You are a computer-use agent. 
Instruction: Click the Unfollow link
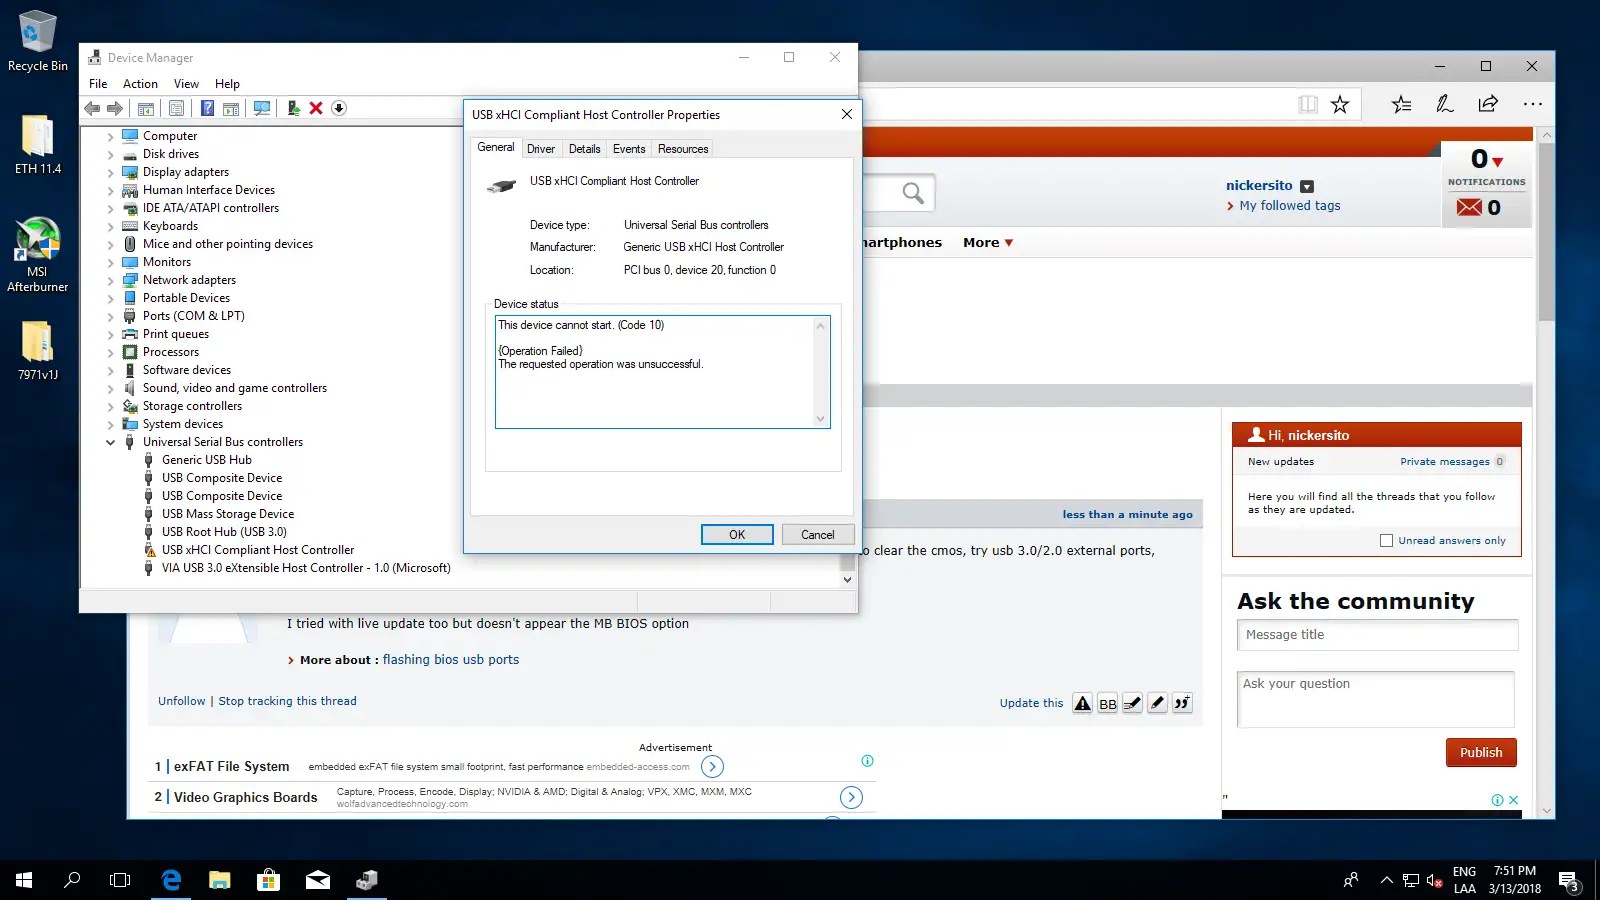click(x=181, y=701)
